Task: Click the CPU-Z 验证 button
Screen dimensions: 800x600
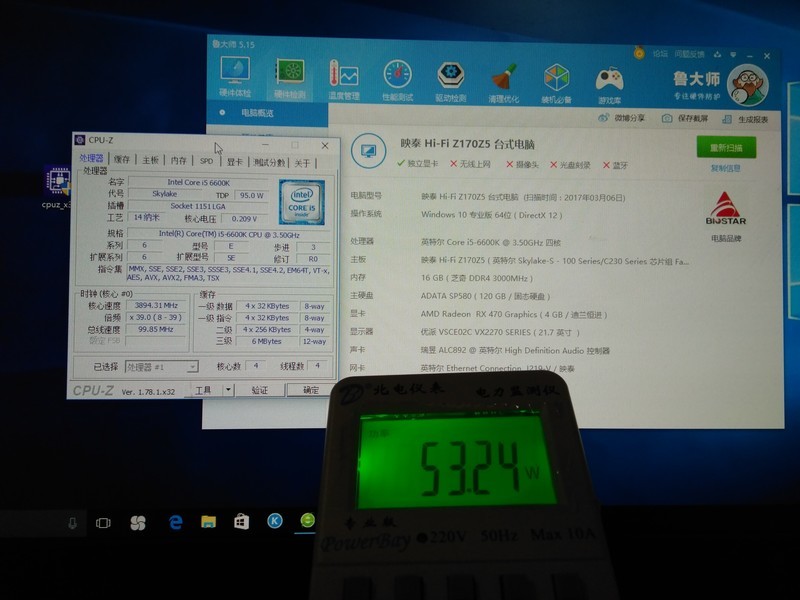Action: 260,390
